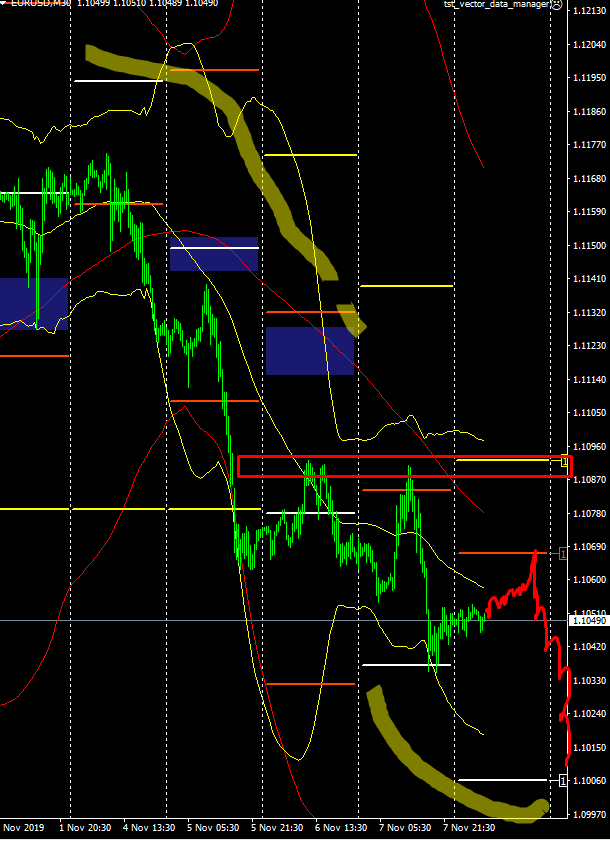Click the "6 Nov 13:30" time label
This screenshot has height=841, width=610.
pos(342,828)
